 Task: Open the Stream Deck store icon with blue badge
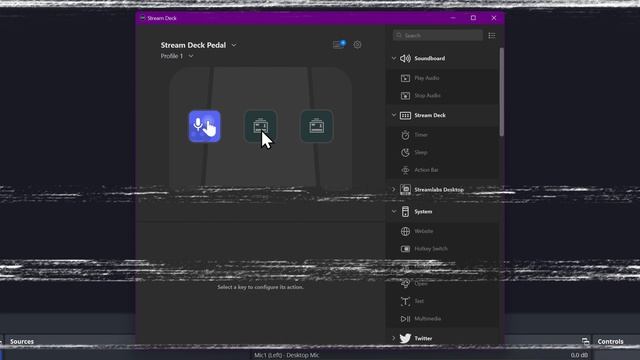tap(338, 44)
